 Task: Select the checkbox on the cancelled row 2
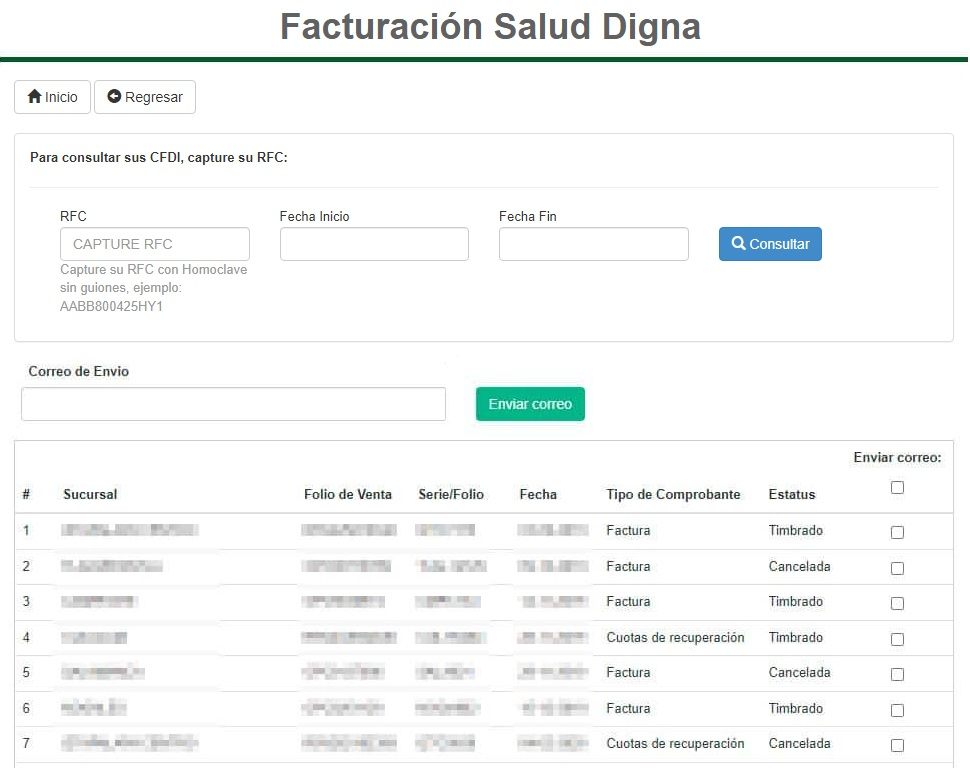(x=897, y=568)
